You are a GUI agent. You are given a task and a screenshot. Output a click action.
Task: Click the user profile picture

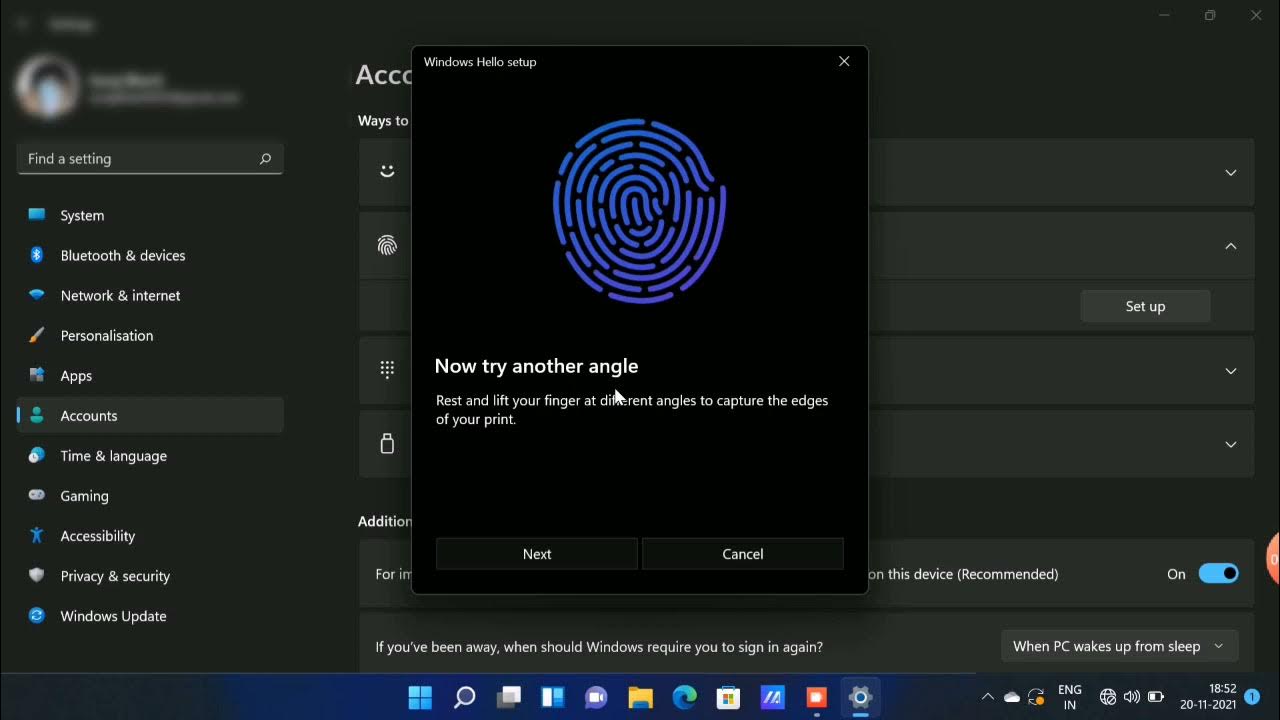click(x=47, y=86)
